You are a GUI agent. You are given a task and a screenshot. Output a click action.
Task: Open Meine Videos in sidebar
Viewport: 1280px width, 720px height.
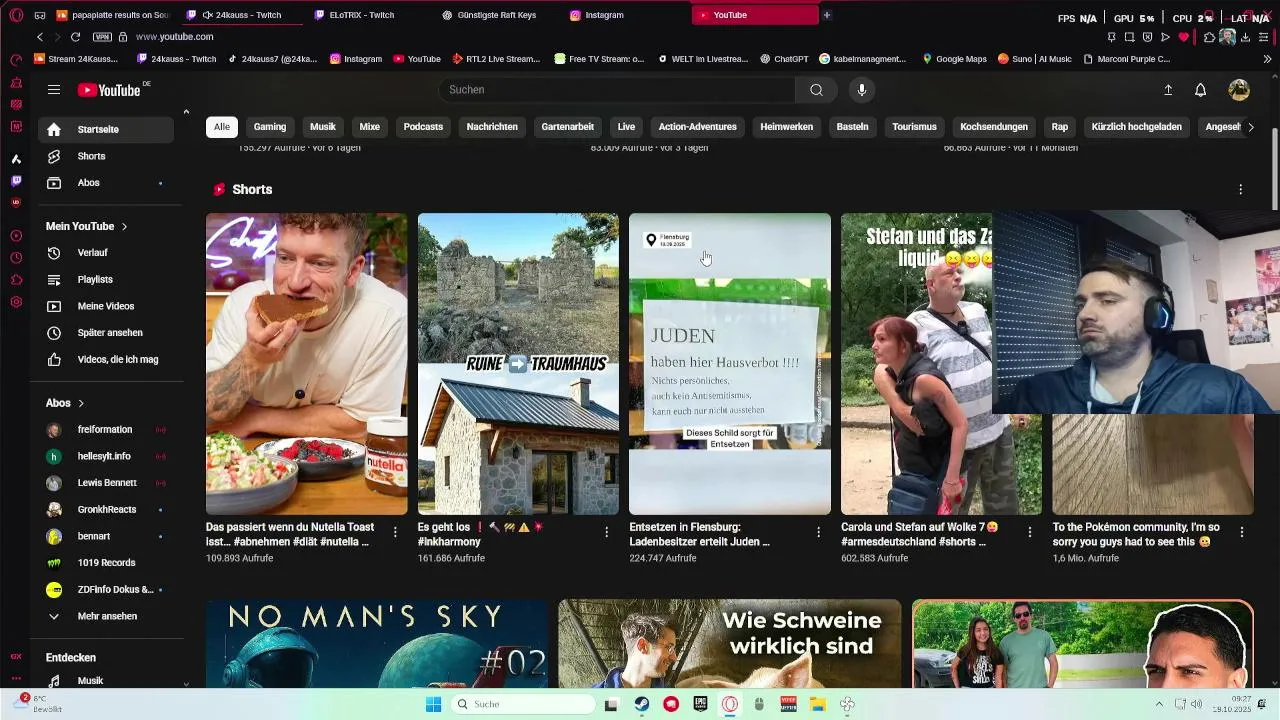(106, 306)
